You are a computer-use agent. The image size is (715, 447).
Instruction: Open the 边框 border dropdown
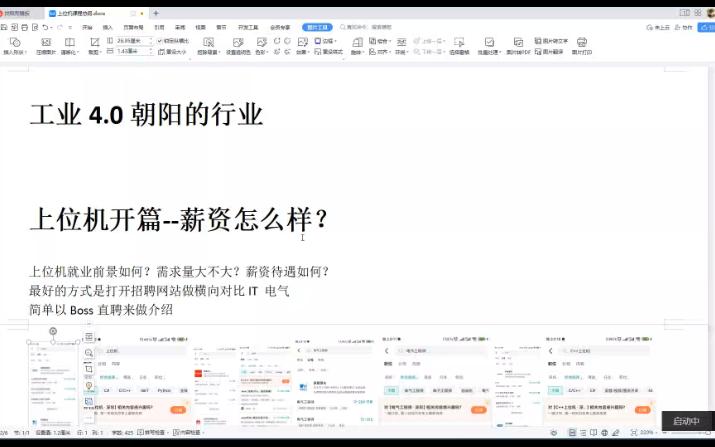tap(326, 41)
